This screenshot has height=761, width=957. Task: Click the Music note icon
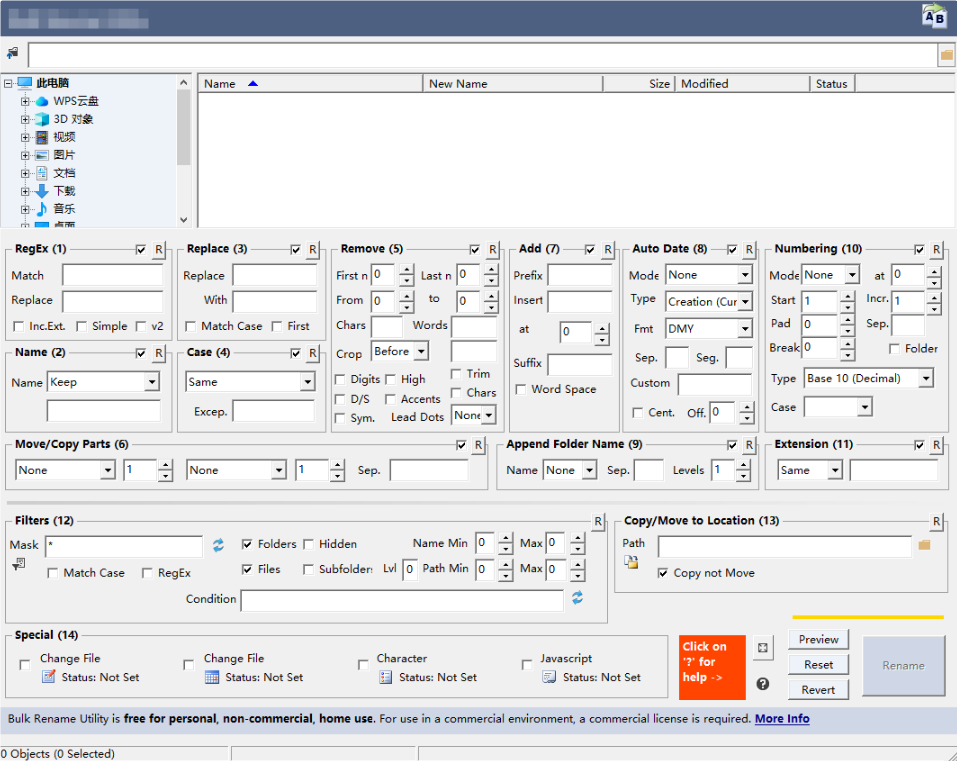coord(42,209)
